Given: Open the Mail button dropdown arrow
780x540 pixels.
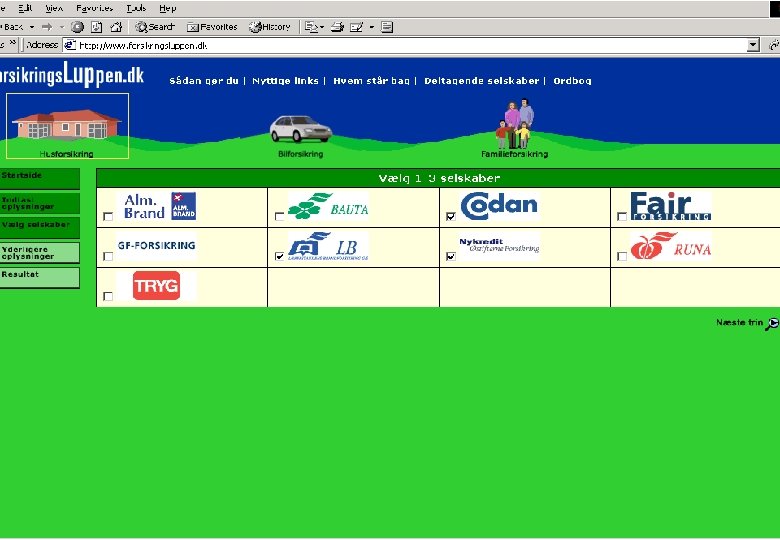Looking at the screenshot, I should [322, 27].
